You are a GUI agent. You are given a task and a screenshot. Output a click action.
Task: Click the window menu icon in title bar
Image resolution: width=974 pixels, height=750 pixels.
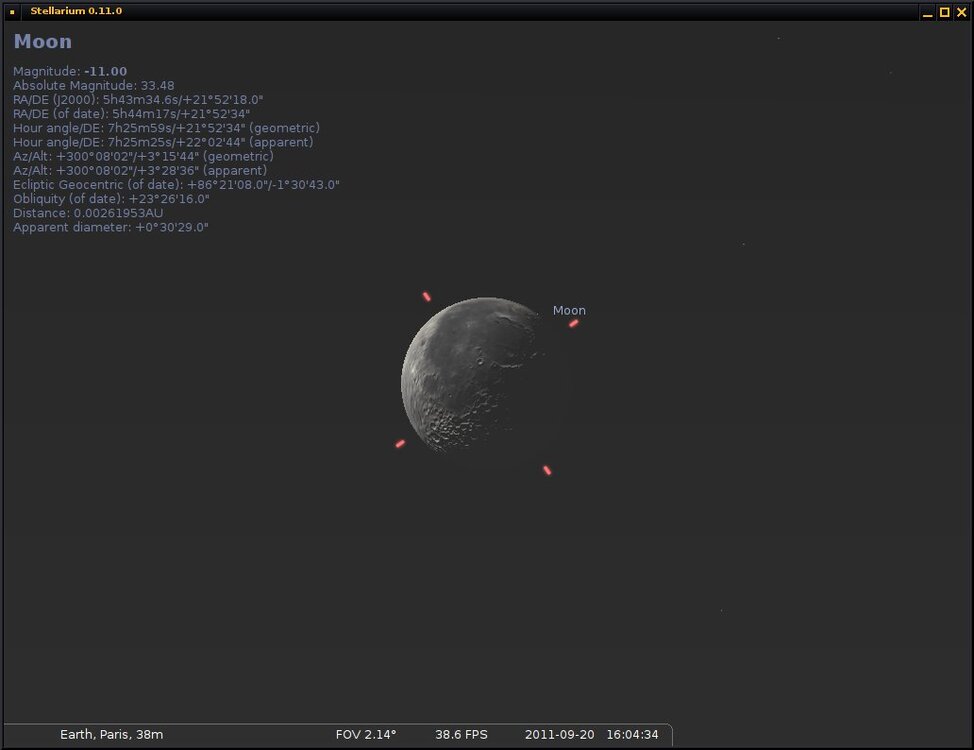[12, 12]
